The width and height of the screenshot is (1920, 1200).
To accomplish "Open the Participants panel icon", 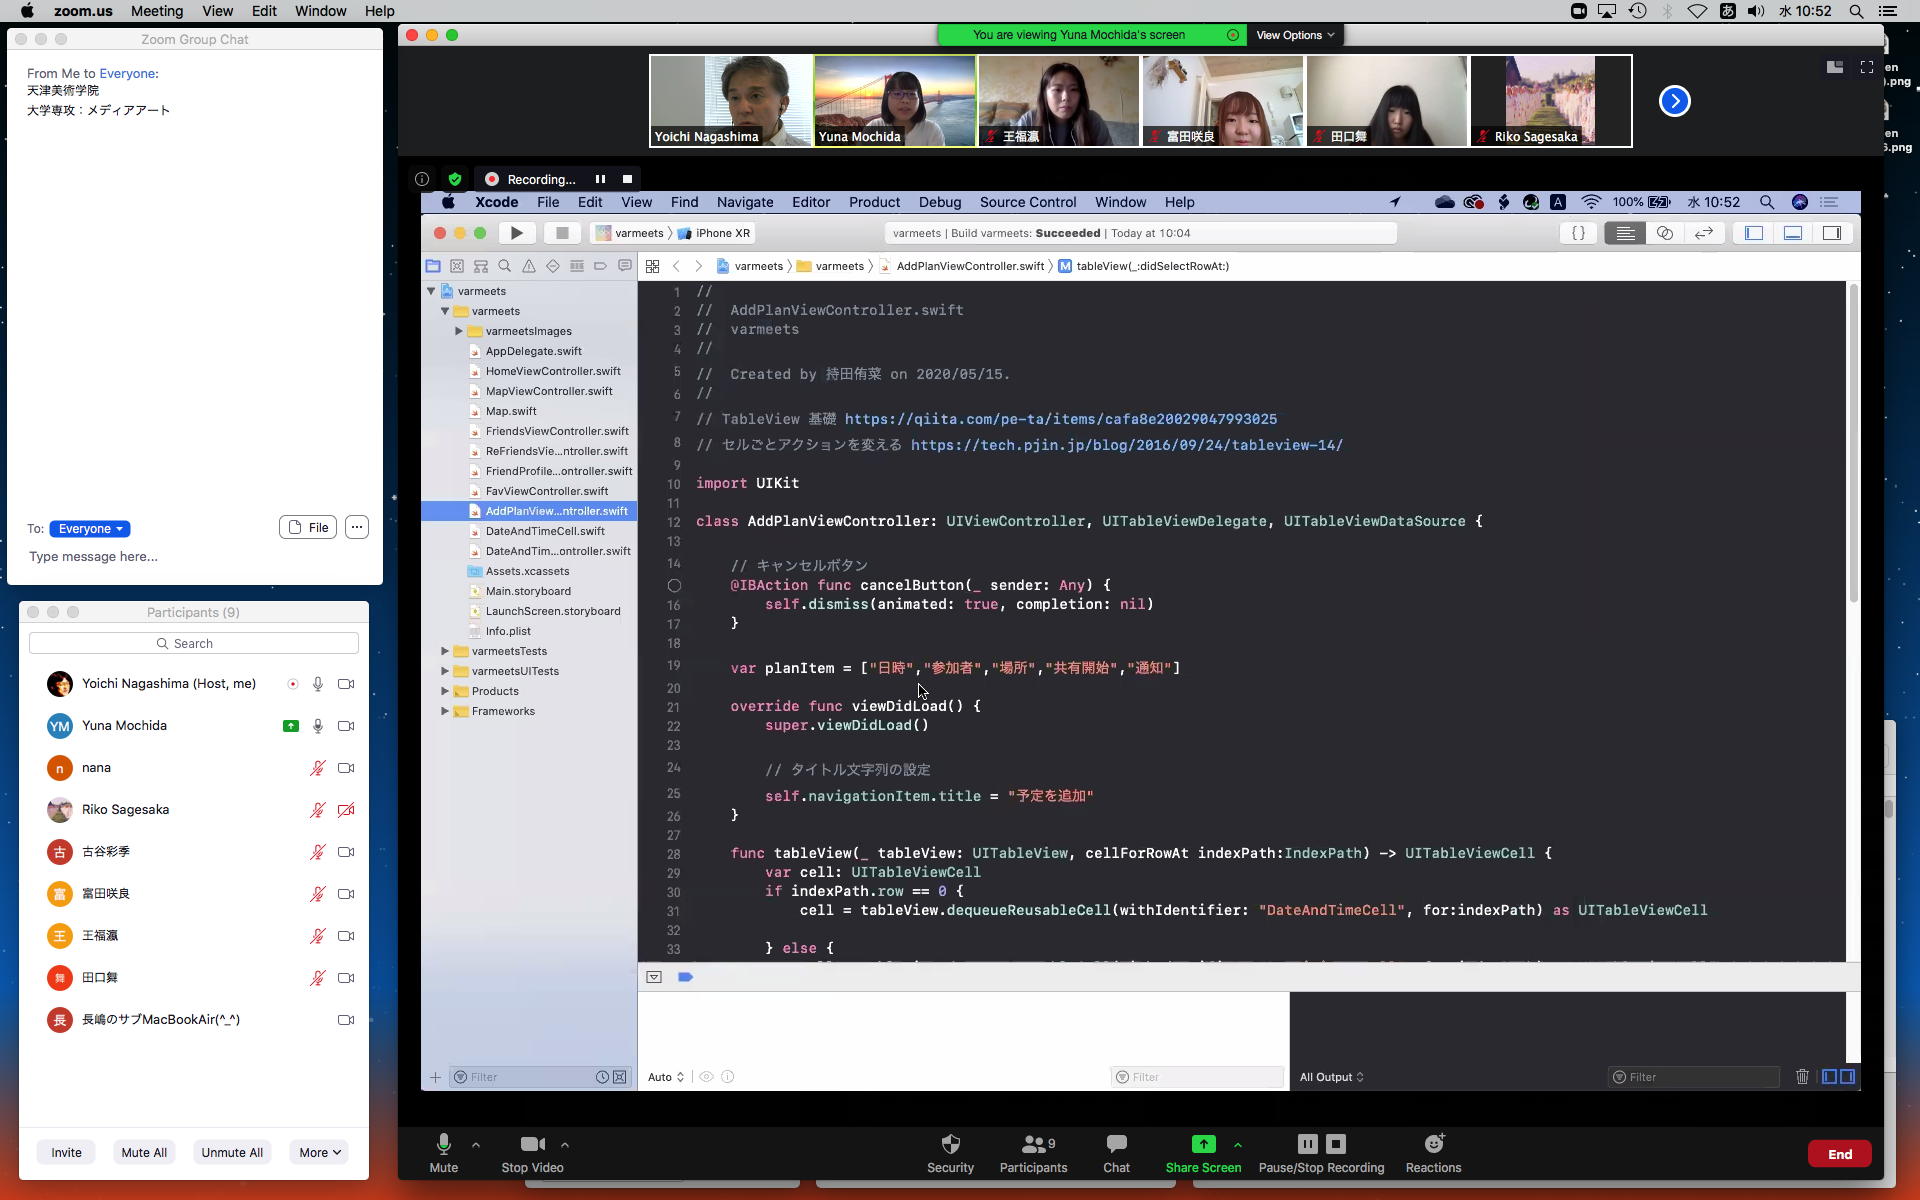I will tap(1033, 1144).
